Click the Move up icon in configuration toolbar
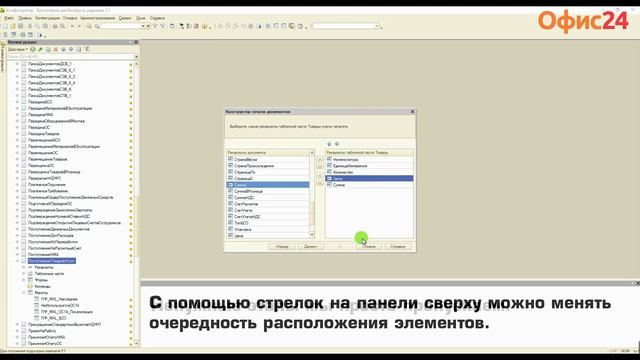Screen dimensions: 640x360 pyautogui.click(x=63, y=49)
